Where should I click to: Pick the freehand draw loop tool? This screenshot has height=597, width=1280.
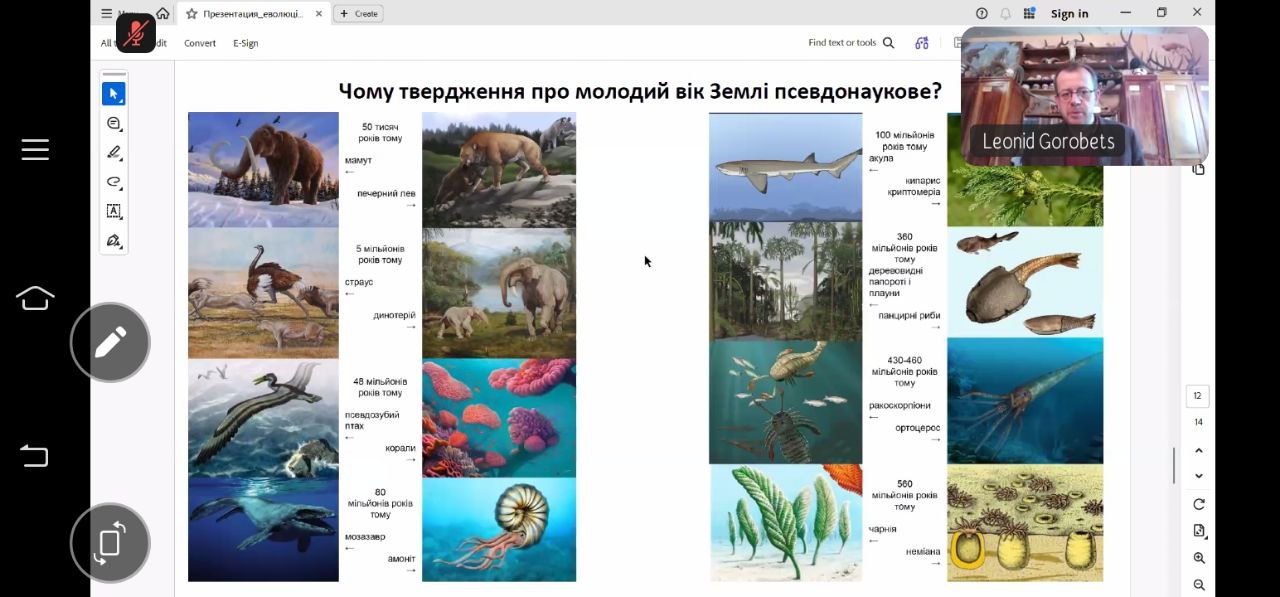tap(113, 182)
